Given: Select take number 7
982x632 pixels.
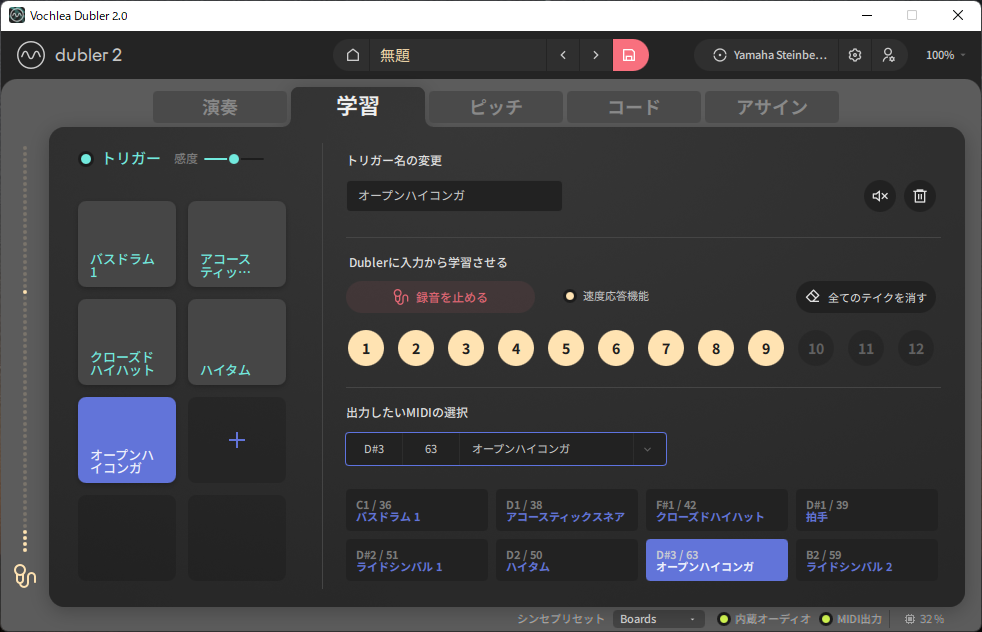Looking at the screenshot, I should tap(666, 348).
